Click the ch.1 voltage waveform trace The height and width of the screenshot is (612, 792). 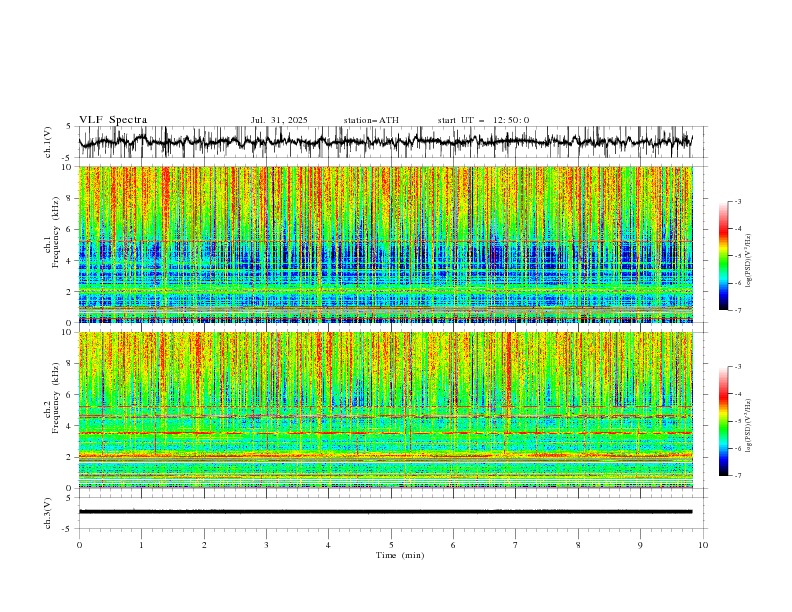coord(385,142)
